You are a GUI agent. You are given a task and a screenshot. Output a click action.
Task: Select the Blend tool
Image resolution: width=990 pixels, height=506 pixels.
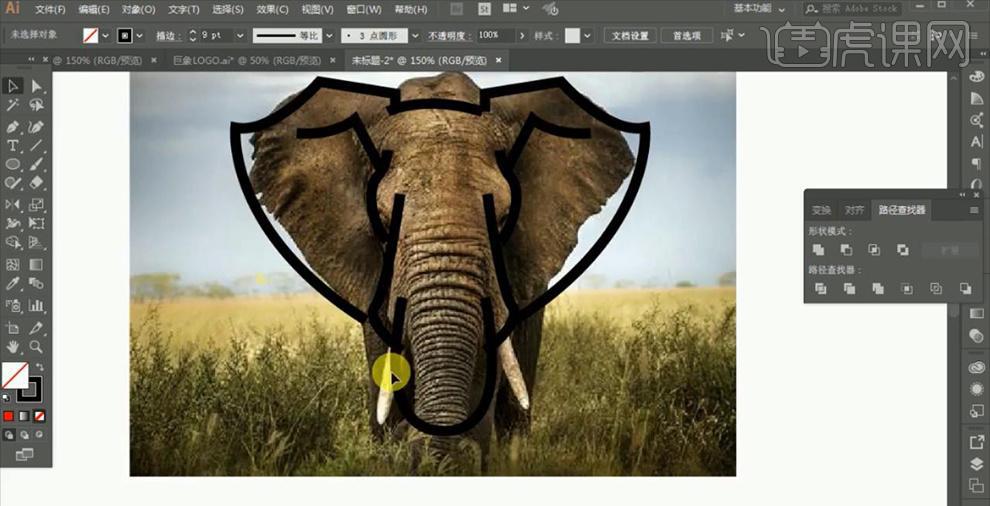[37, 284]
